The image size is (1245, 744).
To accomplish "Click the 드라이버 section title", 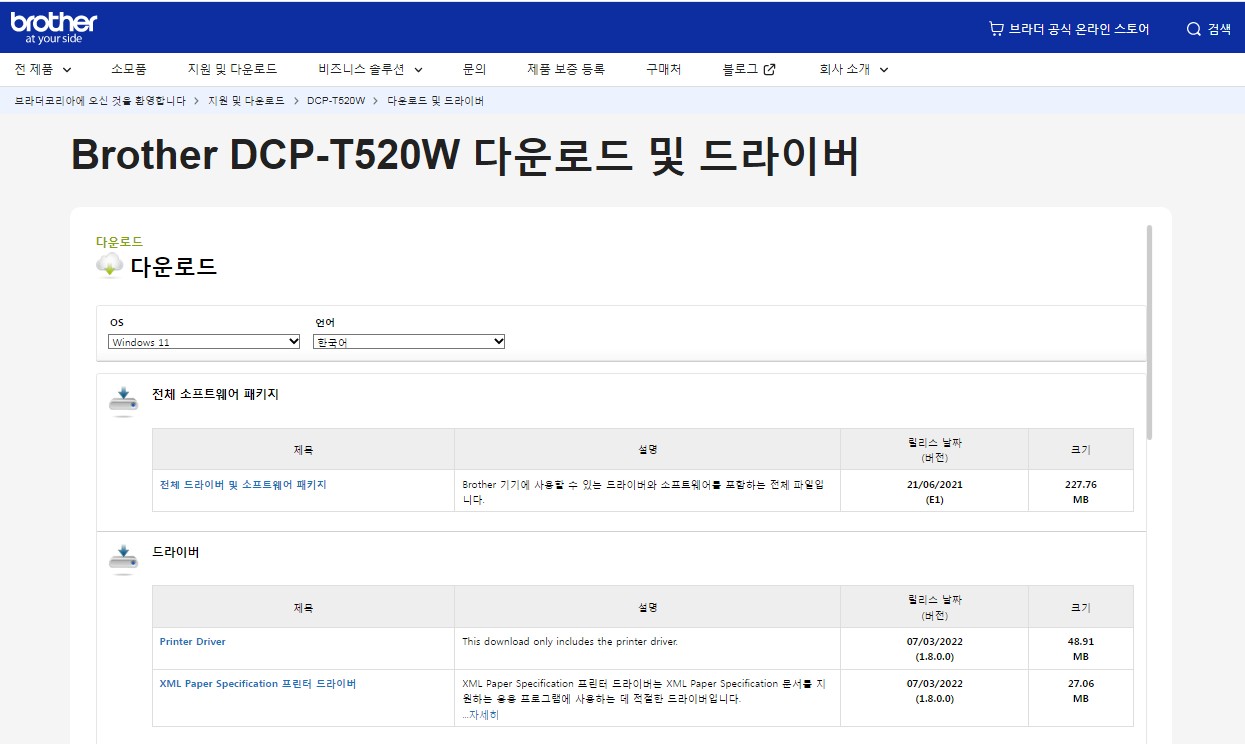I will [x=176, y=552].
